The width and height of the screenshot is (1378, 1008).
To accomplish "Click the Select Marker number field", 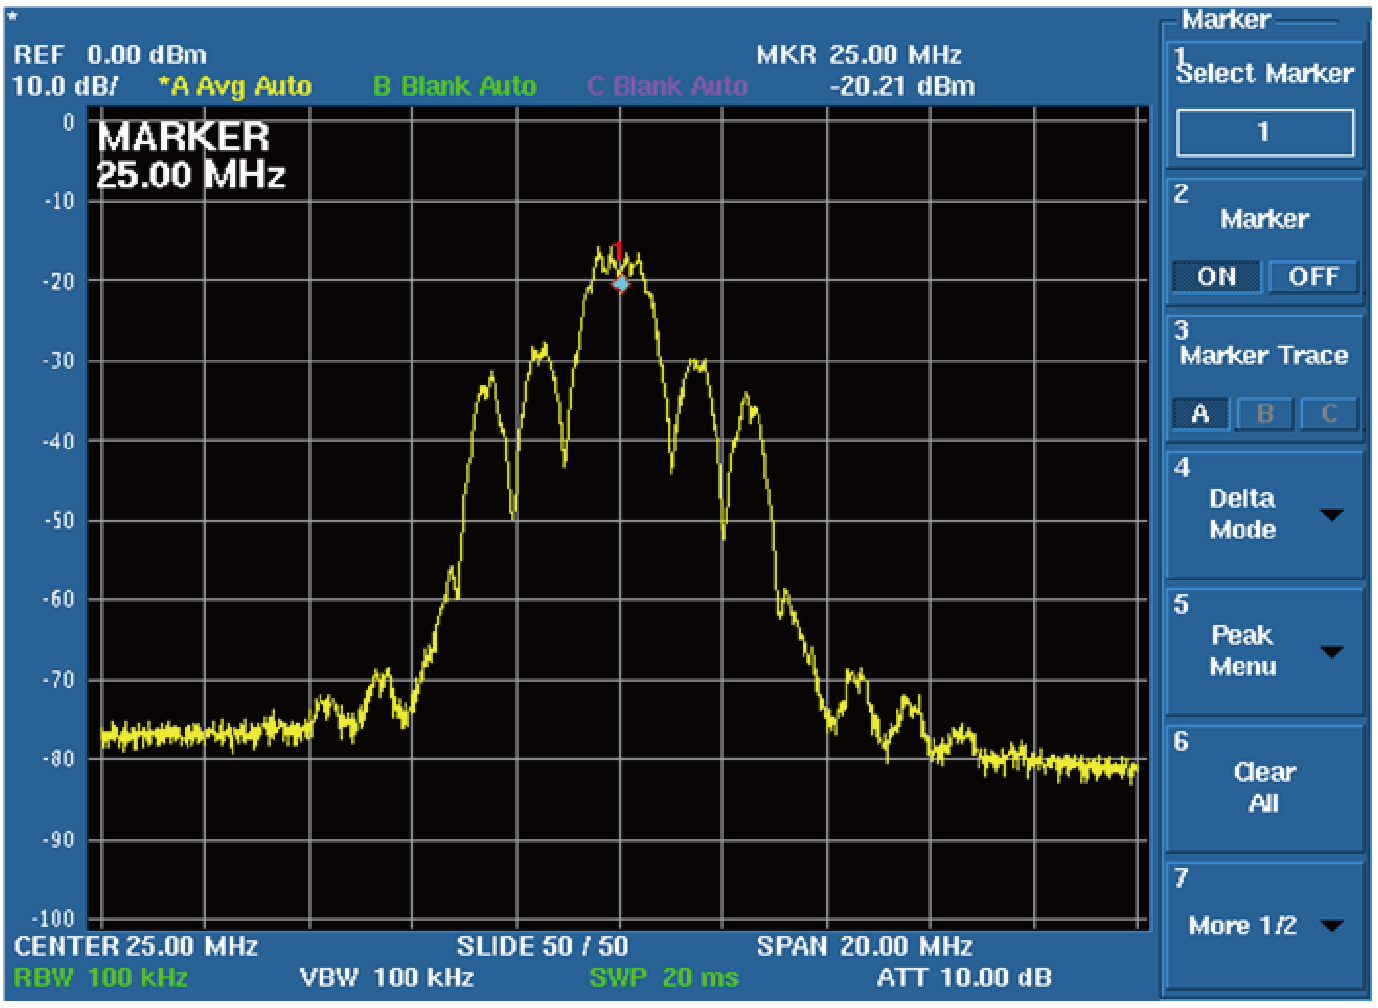I will pyautogui.click(x=1264, y=132).
